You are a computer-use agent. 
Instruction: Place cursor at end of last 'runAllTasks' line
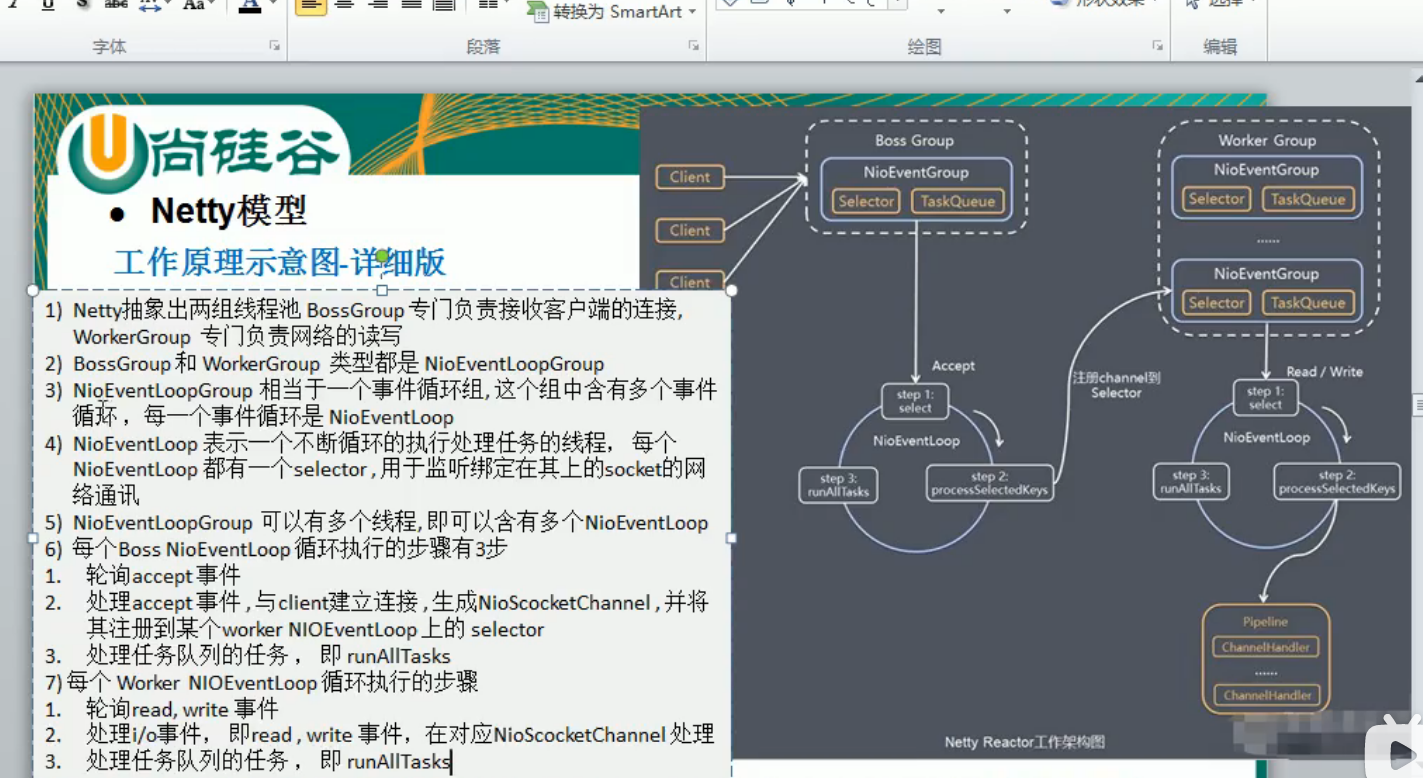pos(452,762)
